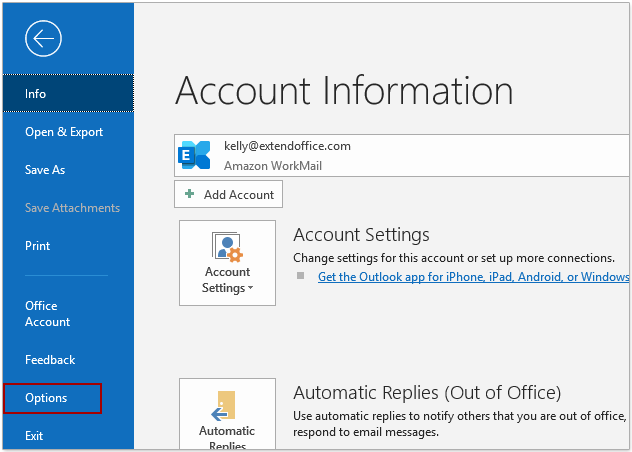Open the kelly@extendoffice.com account selector
Screen dimensions: 632x452
pyautogui.click(x=401, y=156)
